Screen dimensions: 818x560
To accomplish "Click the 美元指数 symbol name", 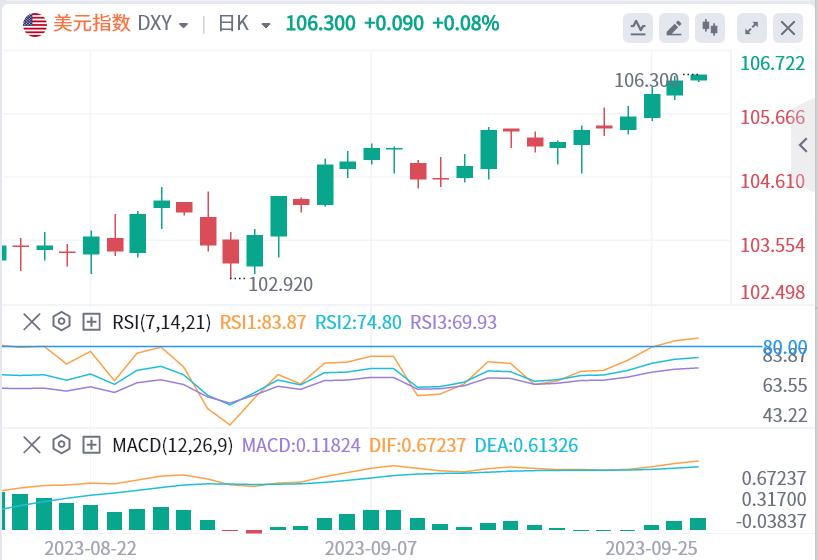I will (92, 24).
